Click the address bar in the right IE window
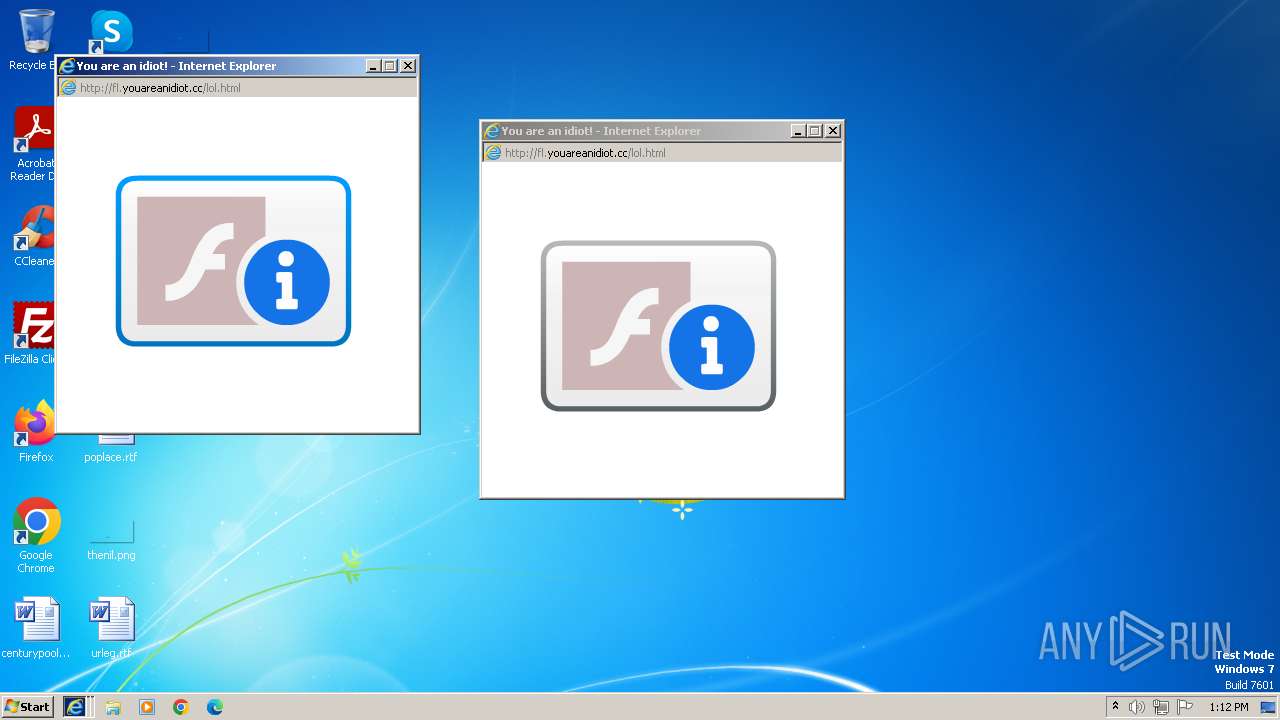Screen dimensions: 1280x720 click(663, 153)
